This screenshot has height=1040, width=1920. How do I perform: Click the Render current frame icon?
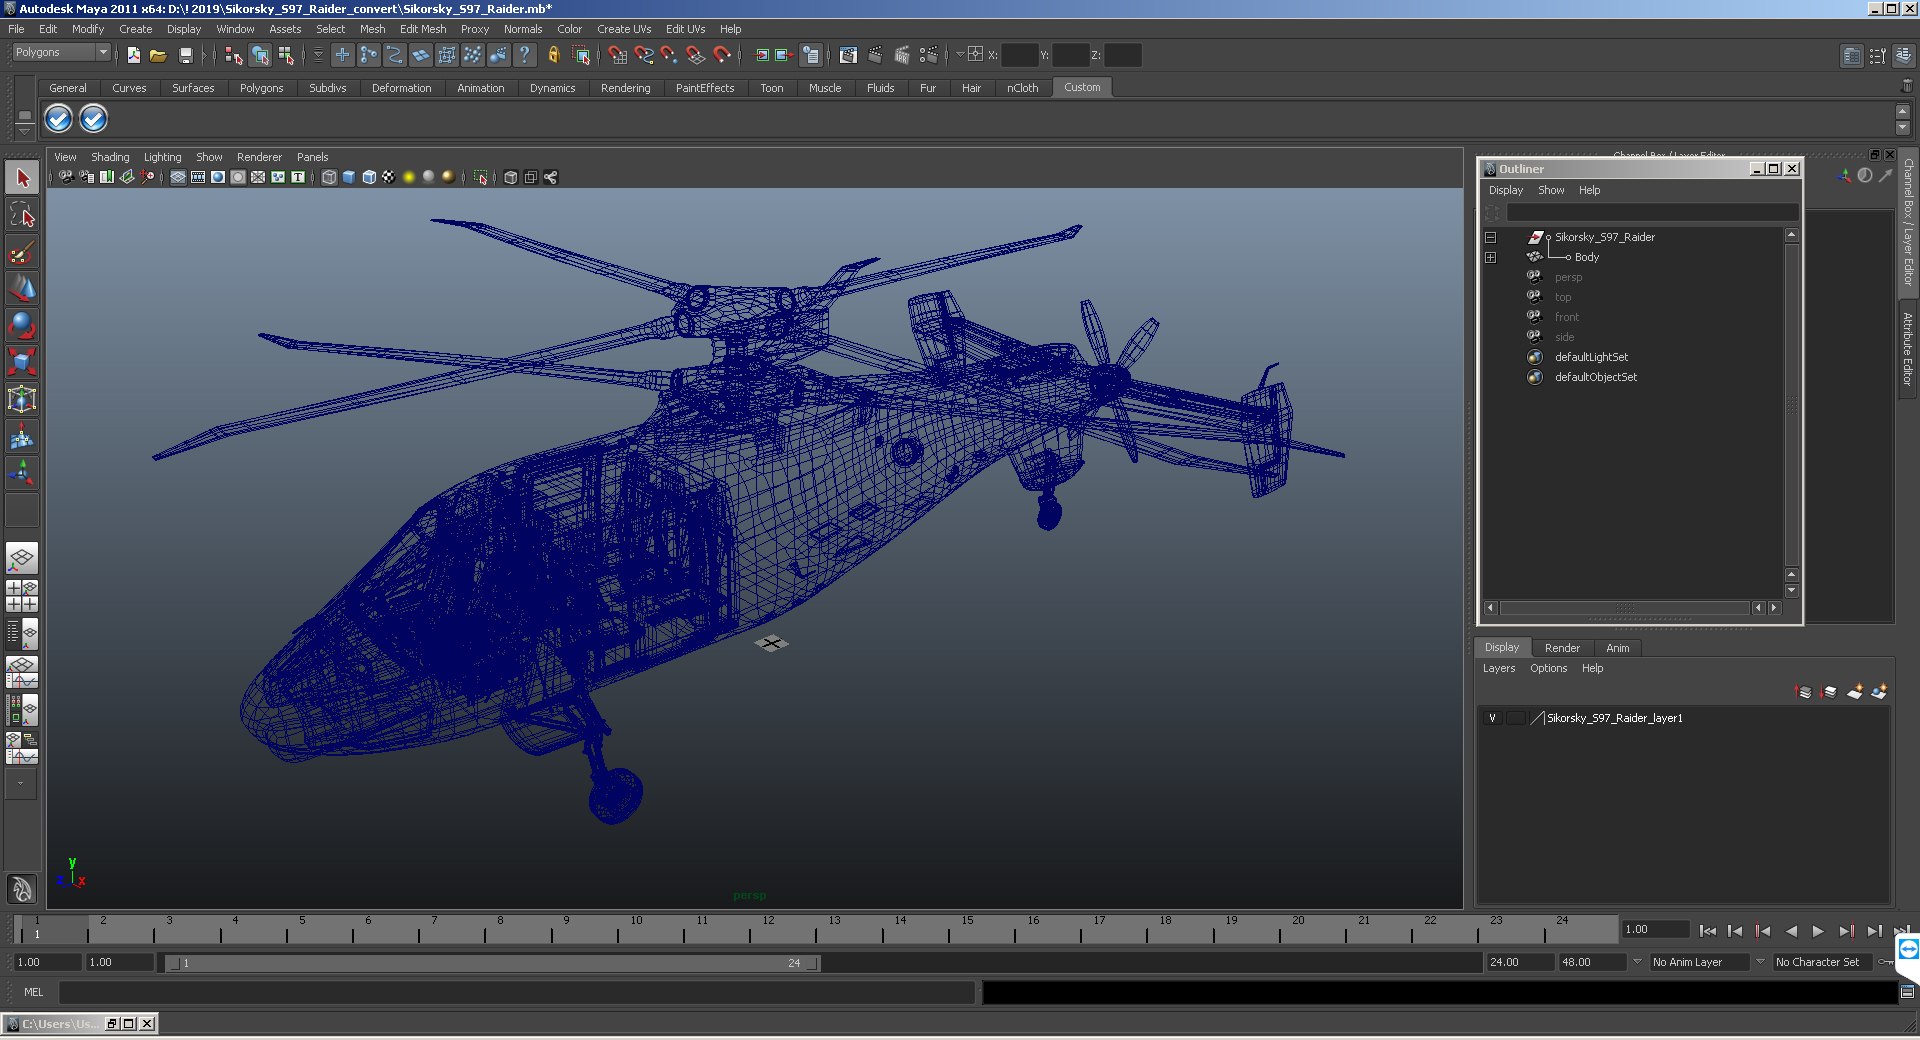(875, 55)
